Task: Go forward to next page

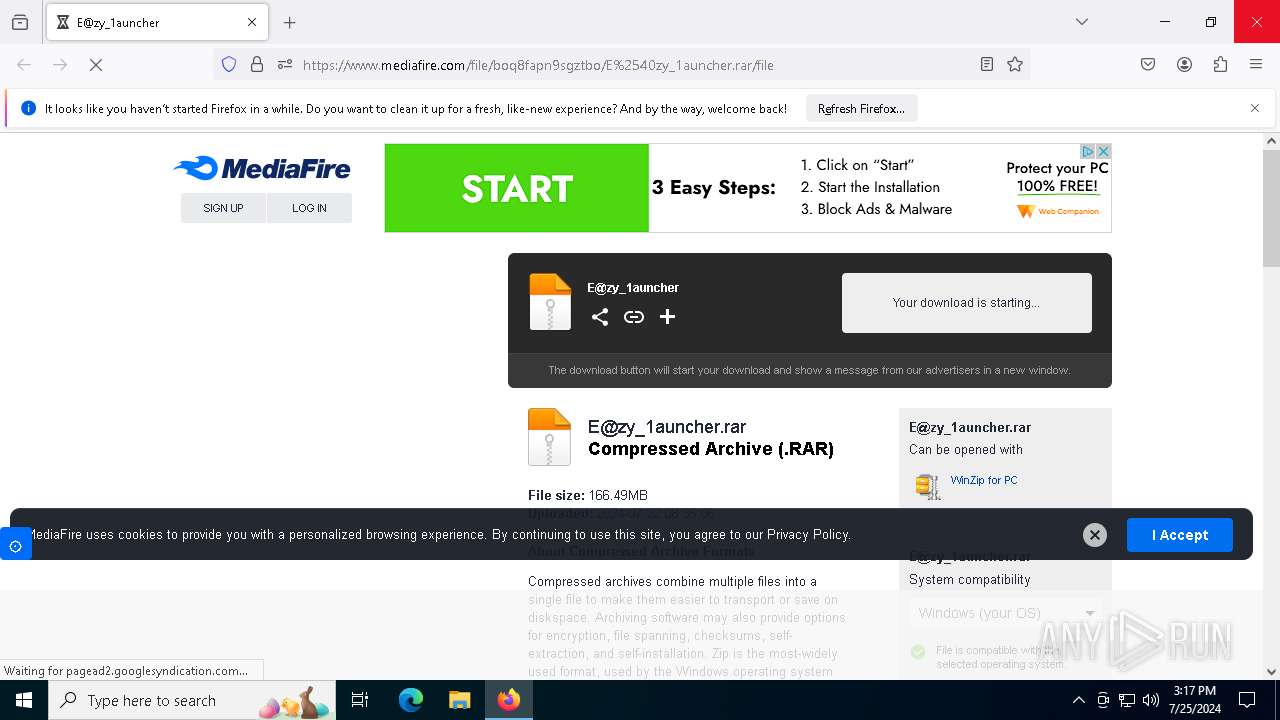Action: coord(60,65)
